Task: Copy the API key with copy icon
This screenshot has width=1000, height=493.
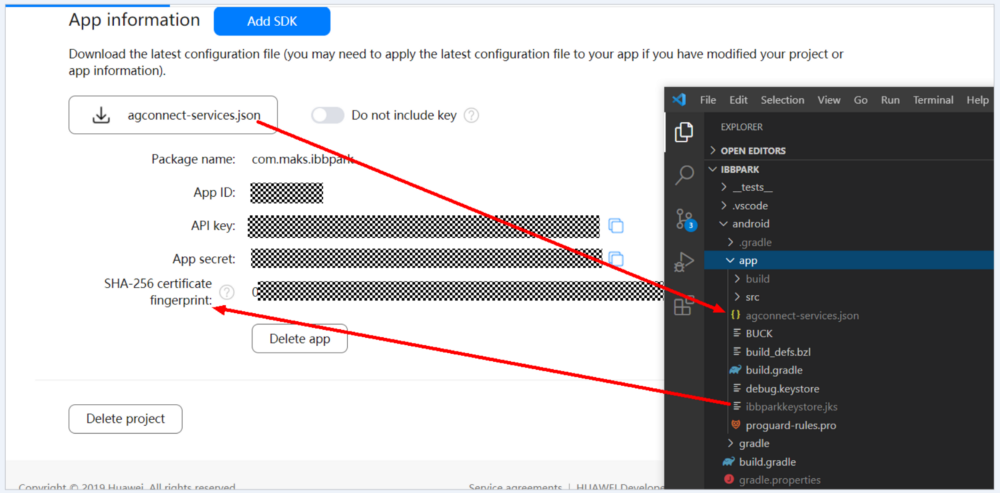Action: pos(615,226)
